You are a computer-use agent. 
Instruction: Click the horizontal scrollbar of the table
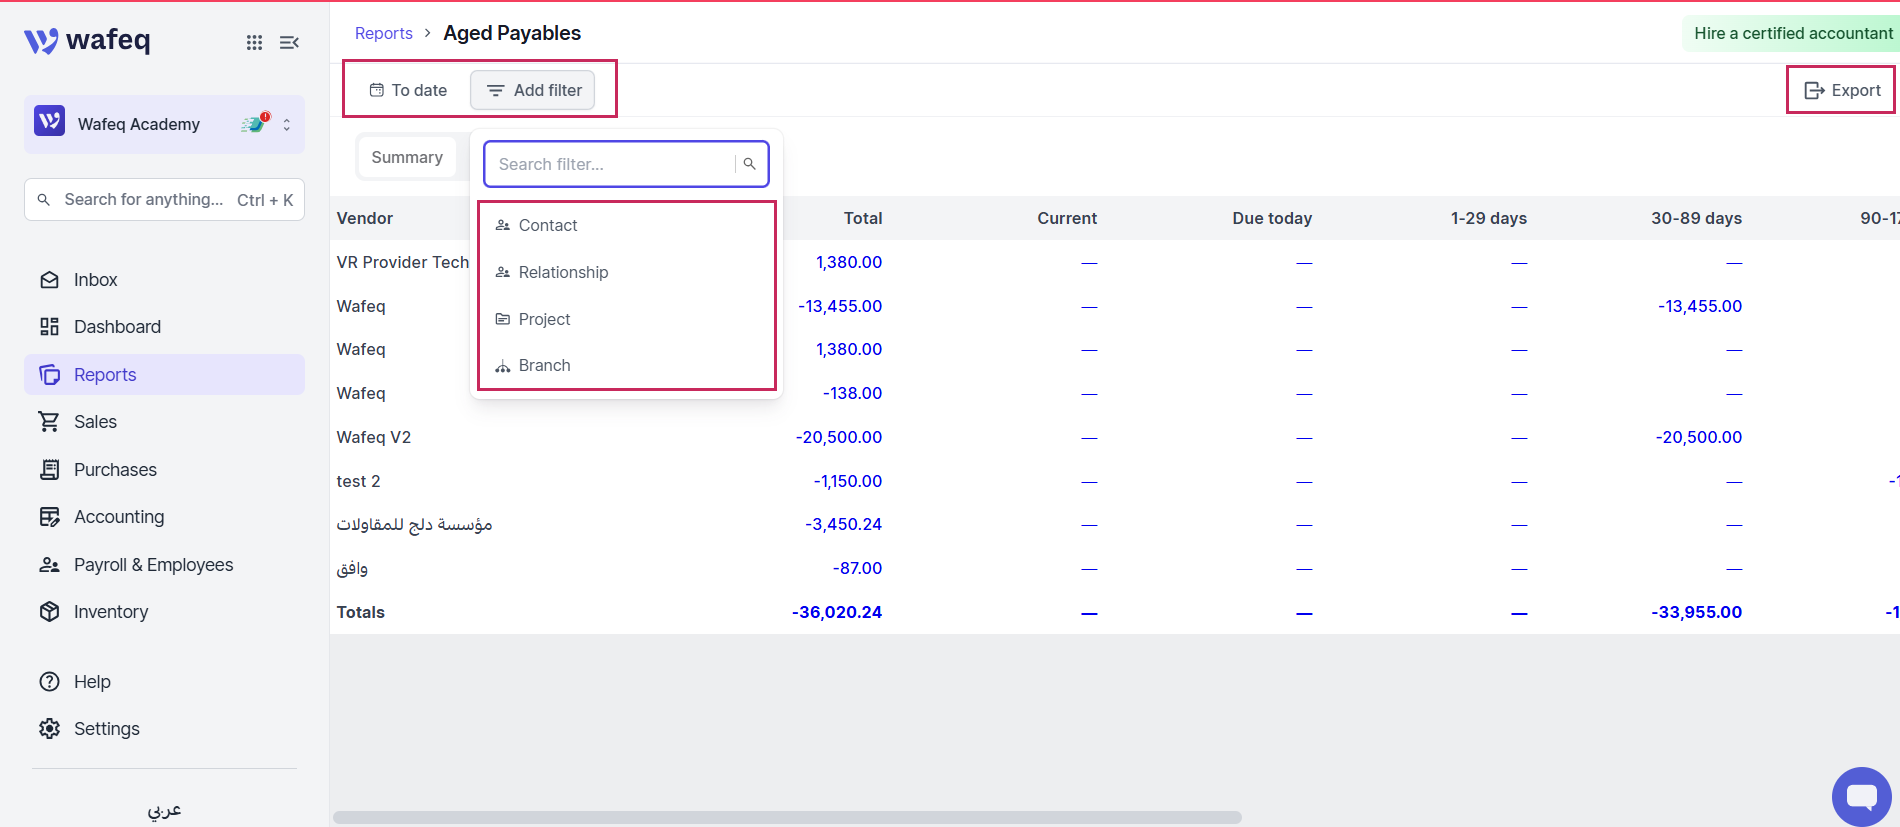pyautogui.click(x=787, y=817)
